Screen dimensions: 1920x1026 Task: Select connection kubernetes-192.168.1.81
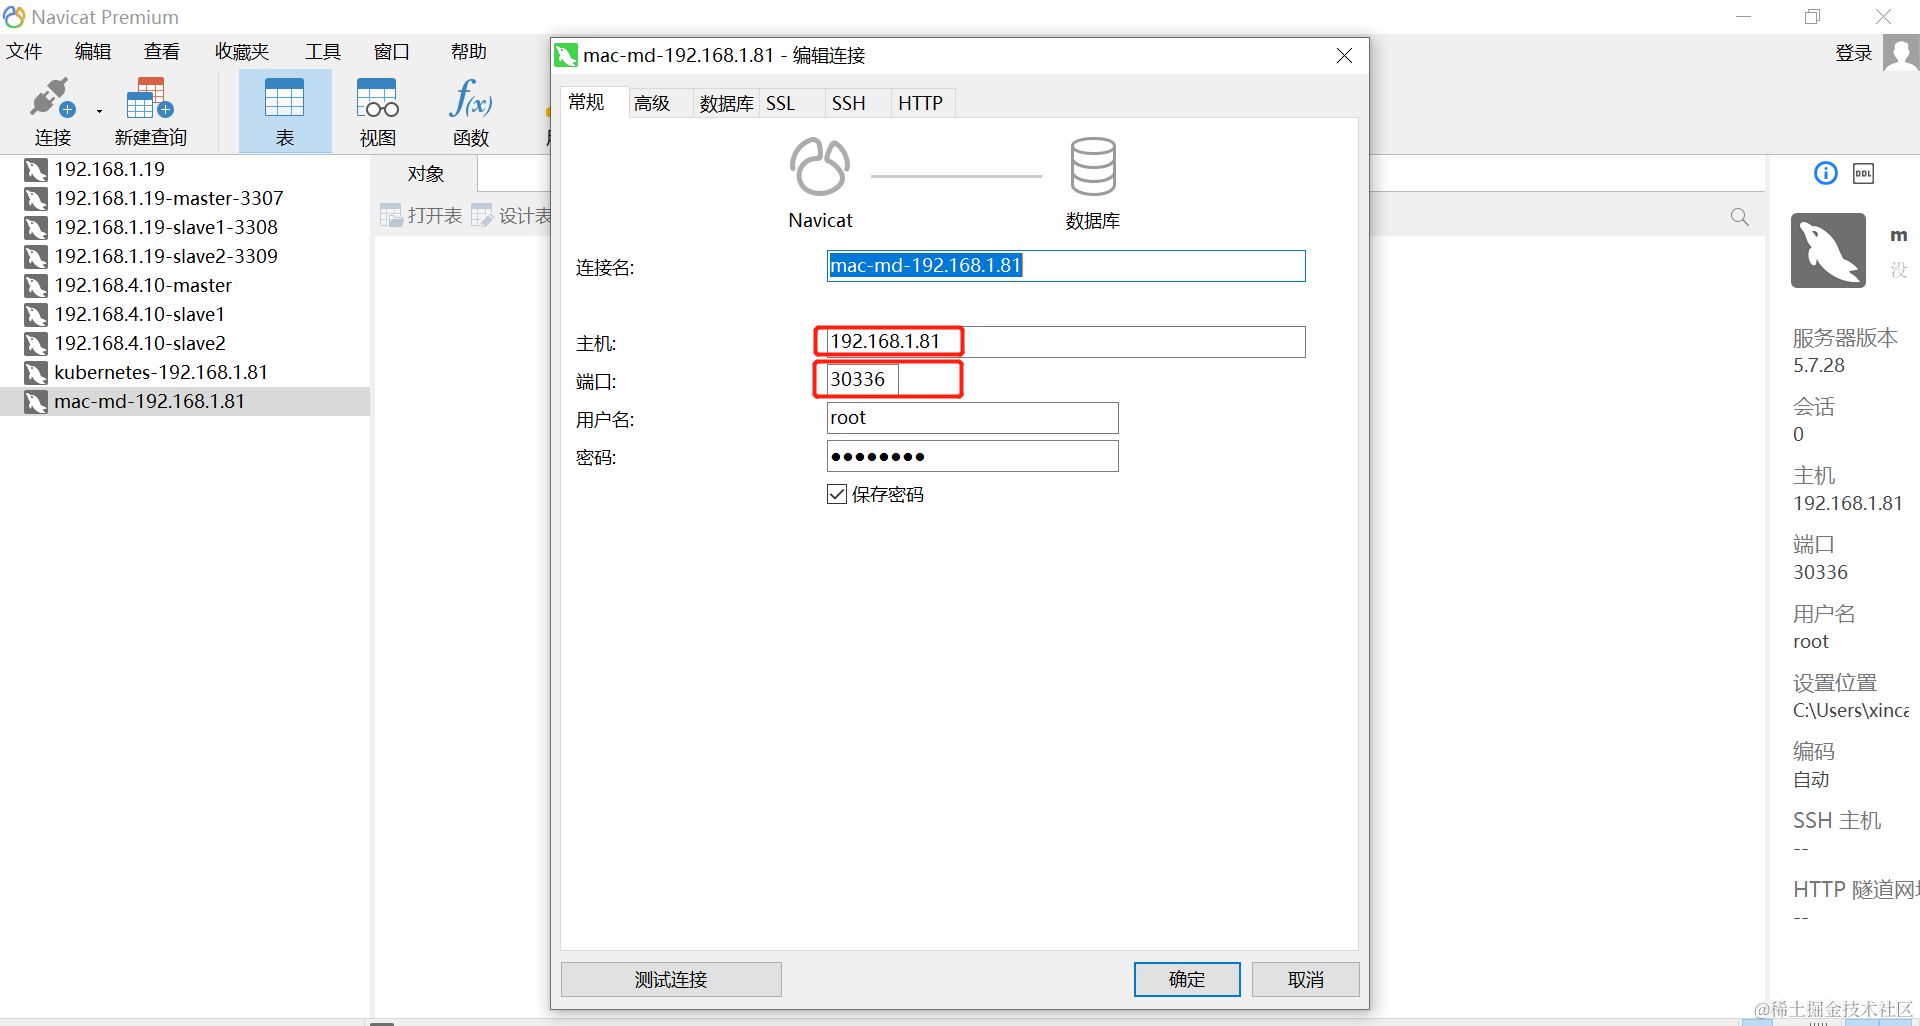161,373
